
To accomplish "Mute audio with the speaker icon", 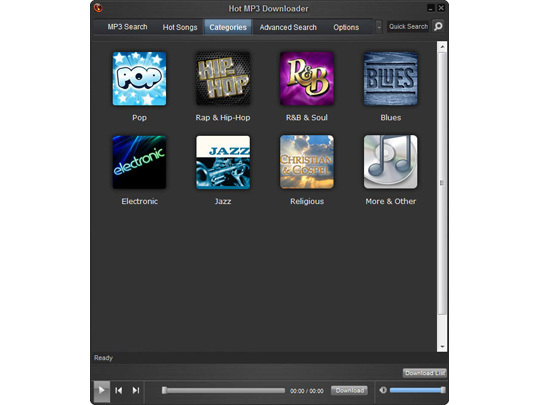I will pyautogui.click(x=383, y=390).
